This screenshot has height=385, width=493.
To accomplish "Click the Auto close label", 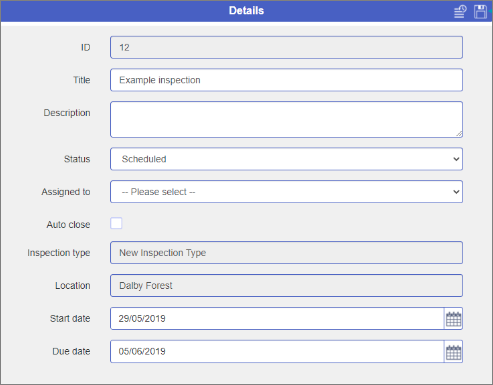I will point(68,225).
